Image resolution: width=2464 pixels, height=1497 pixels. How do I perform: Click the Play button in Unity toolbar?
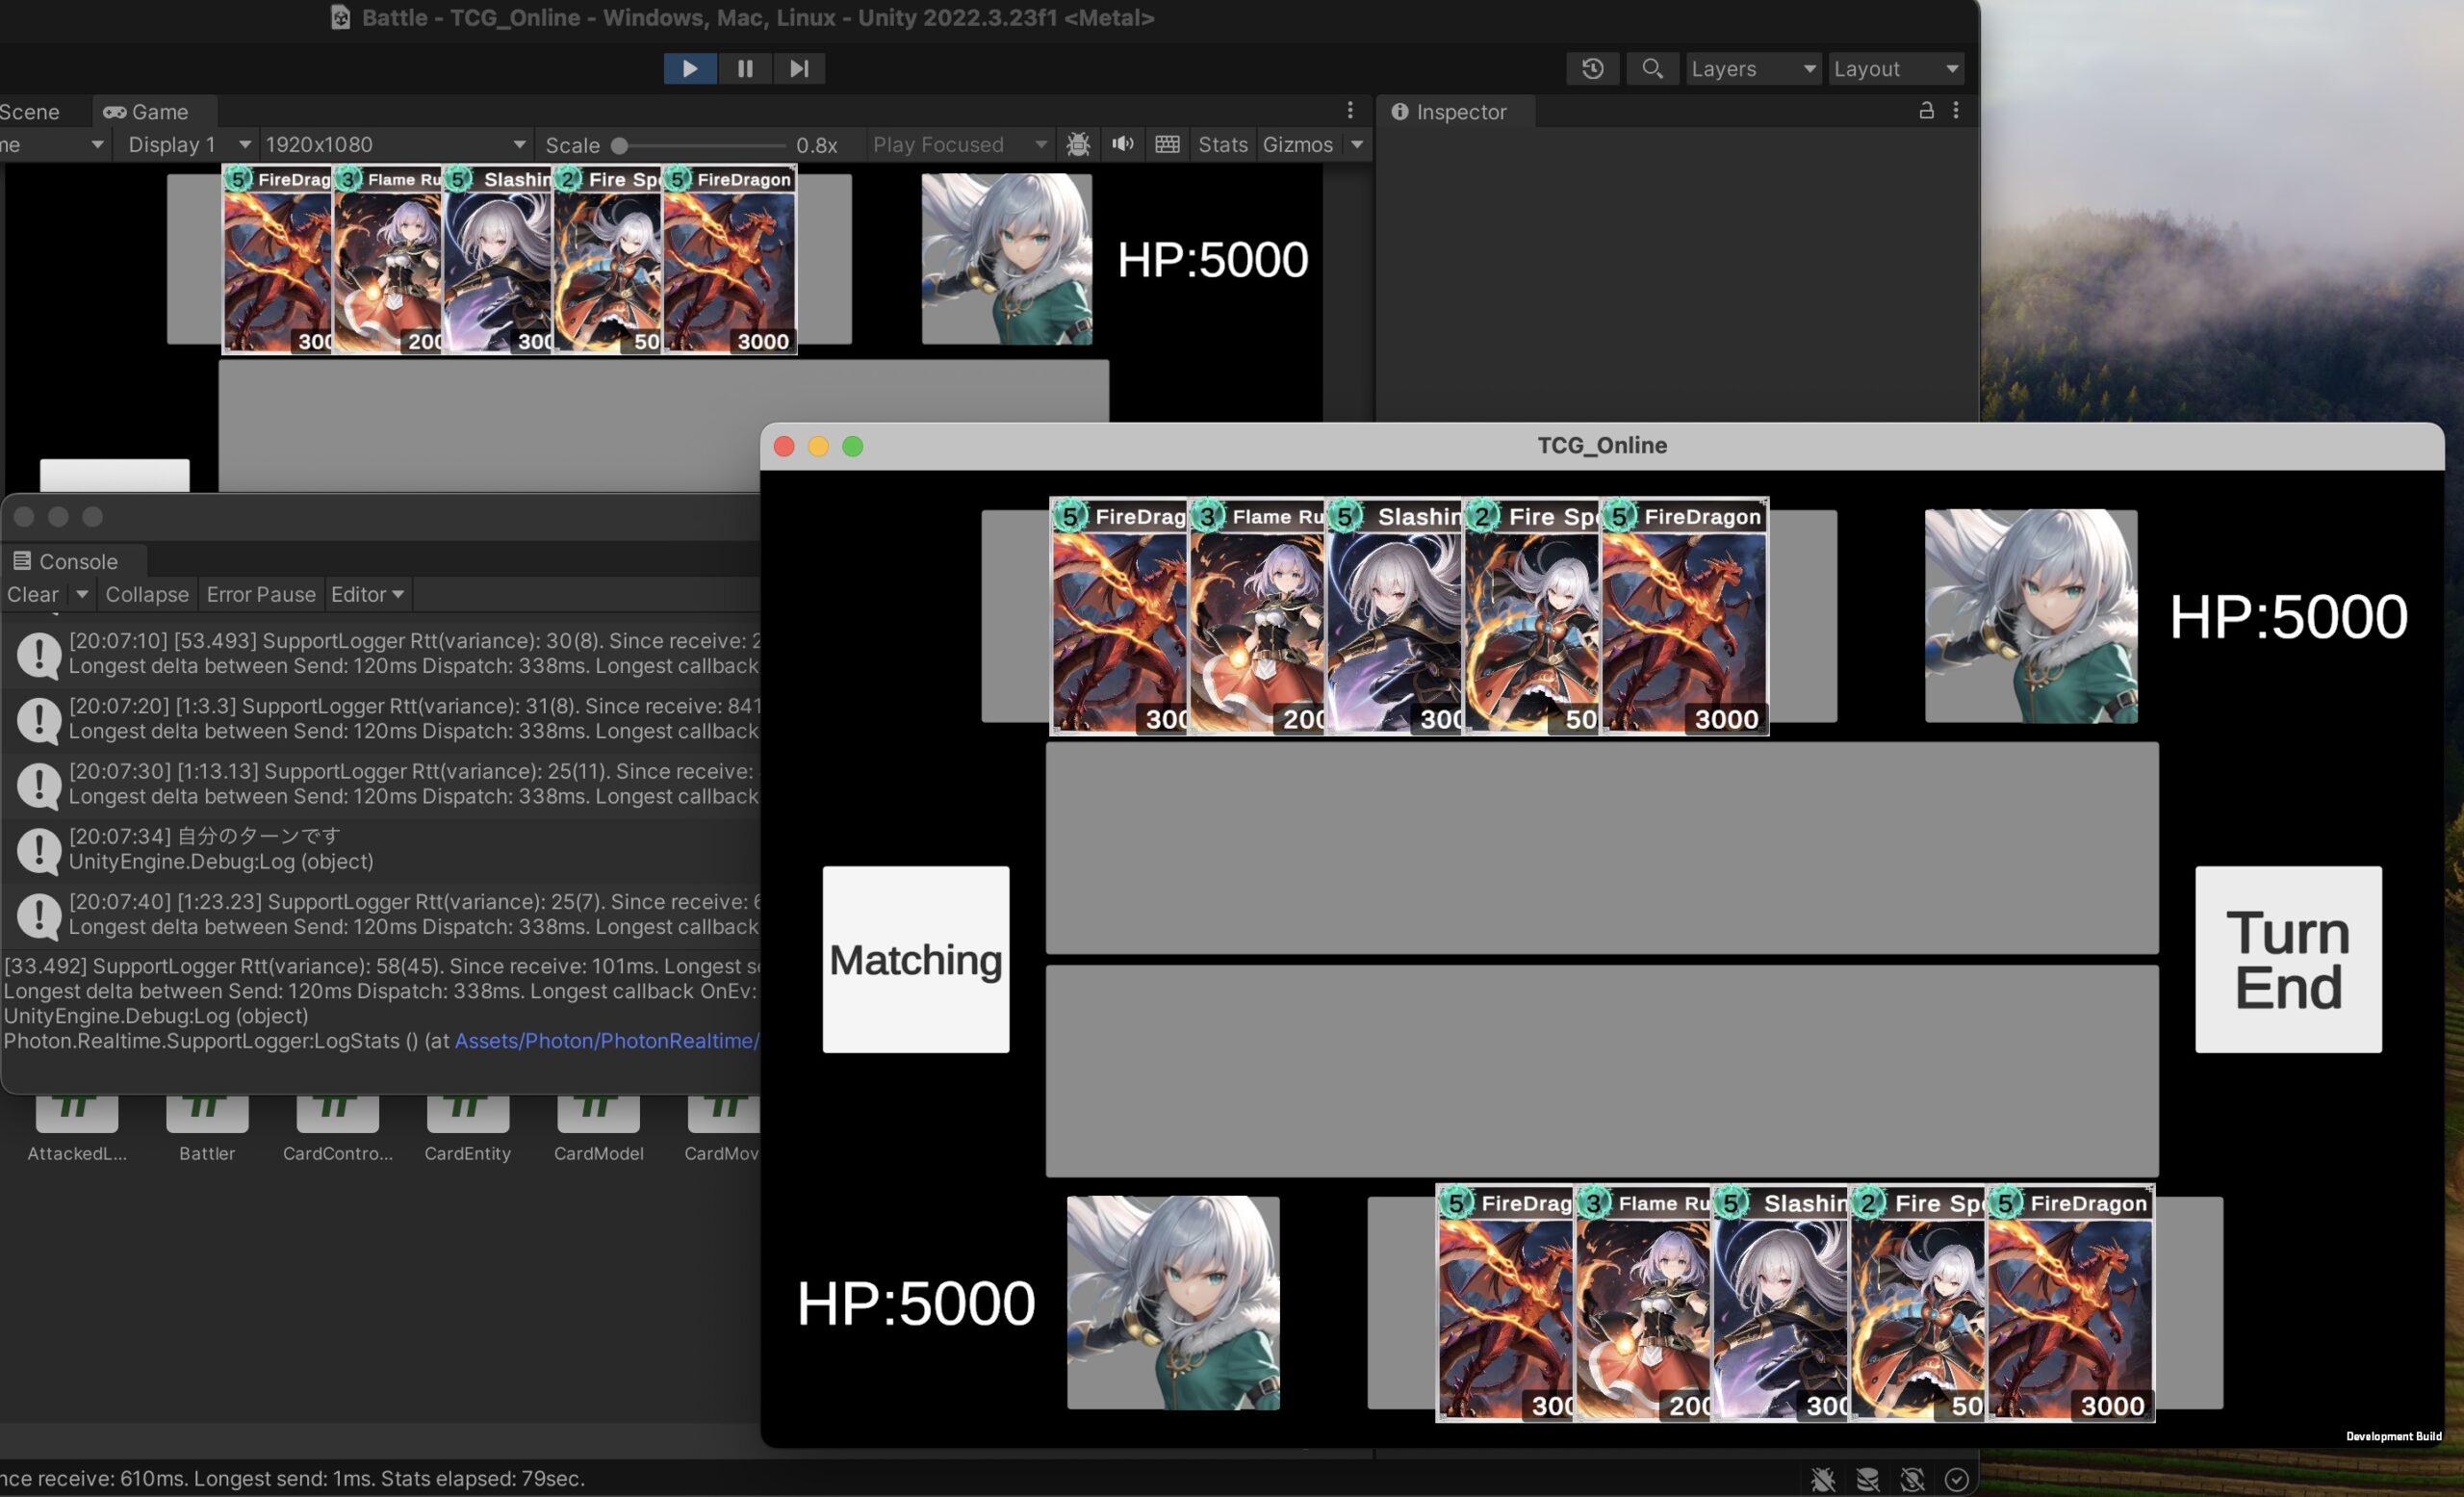[x=689, y=68]
